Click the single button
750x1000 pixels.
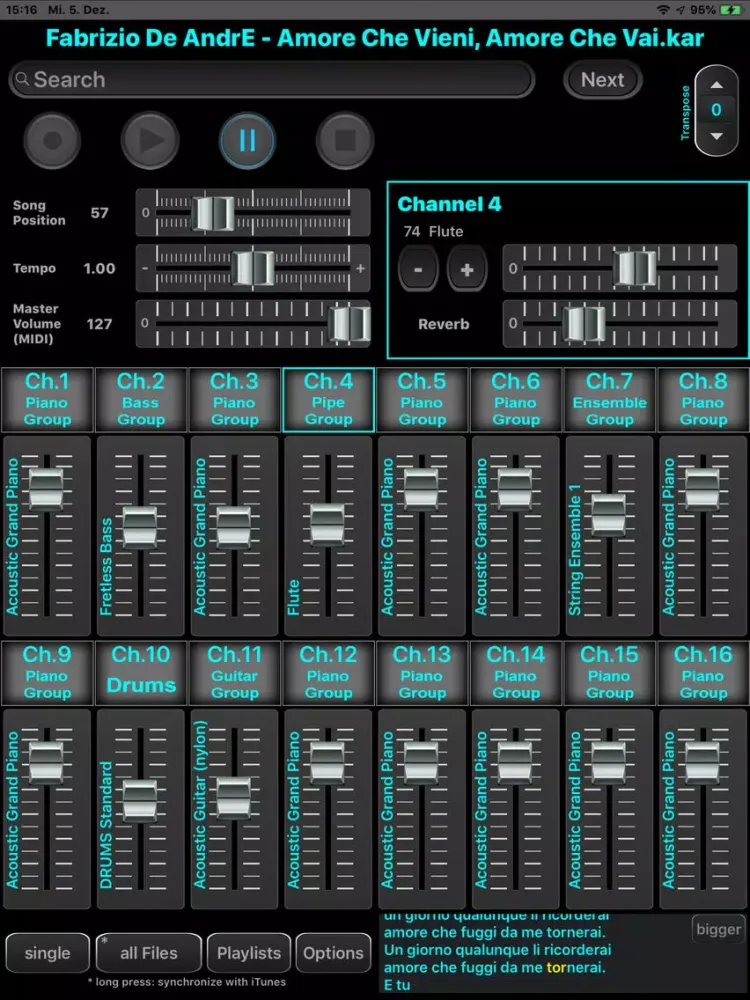[47, 953]
